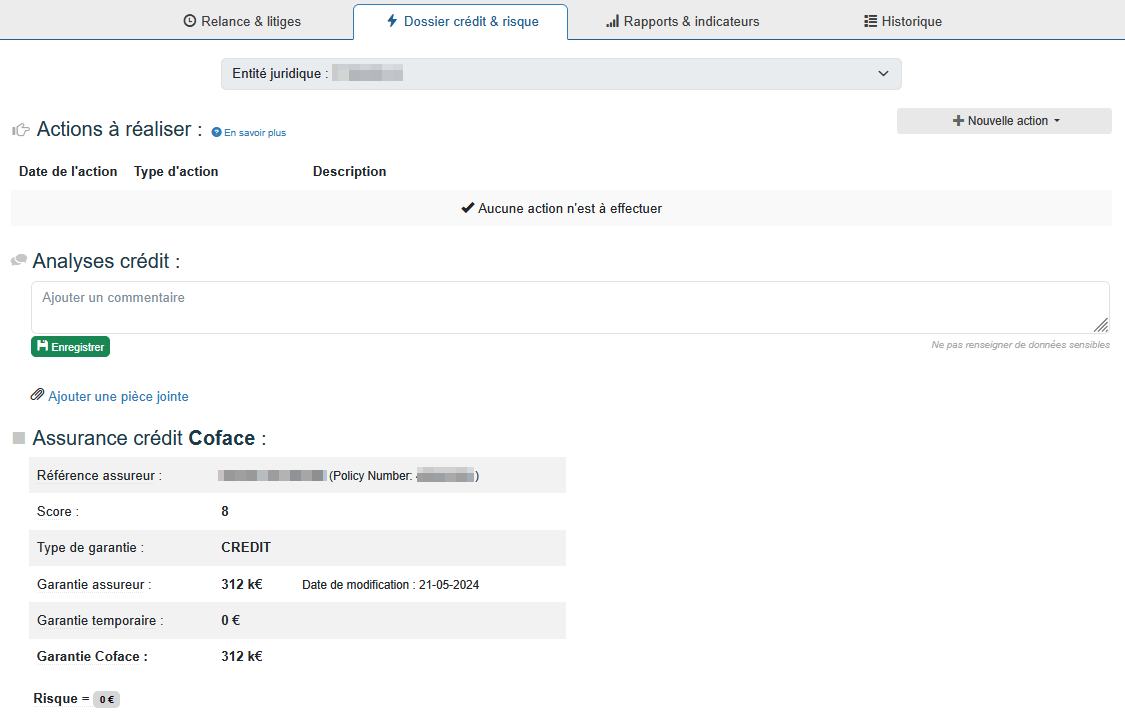
Task: Click in the Ajouter un commentaire field
Action: point(570,307)
